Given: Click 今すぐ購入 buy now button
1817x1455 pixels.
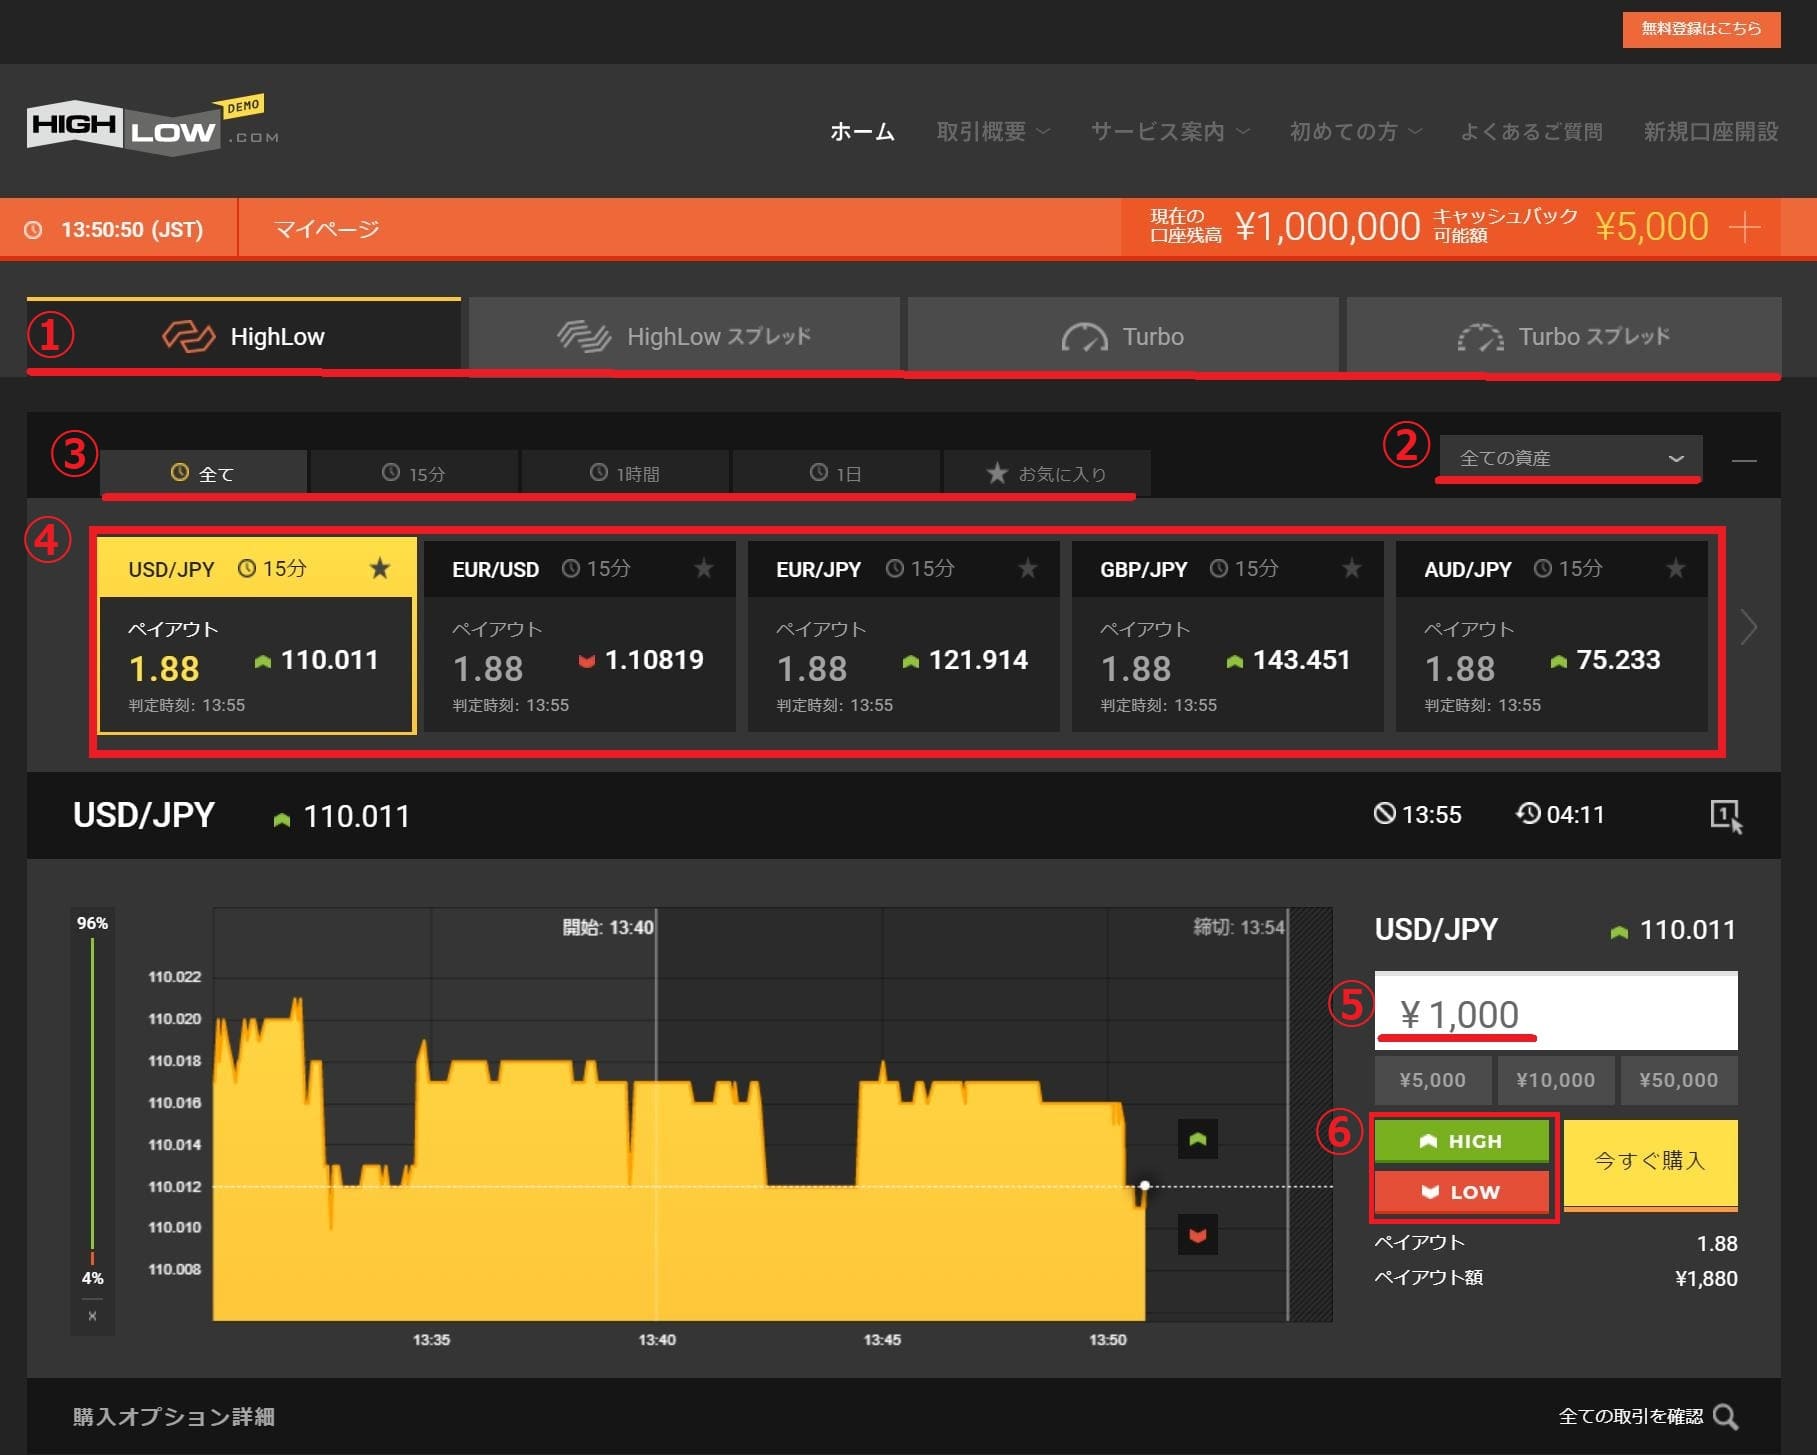Looking at the screenshot, I should (x=1650, y=1164).
